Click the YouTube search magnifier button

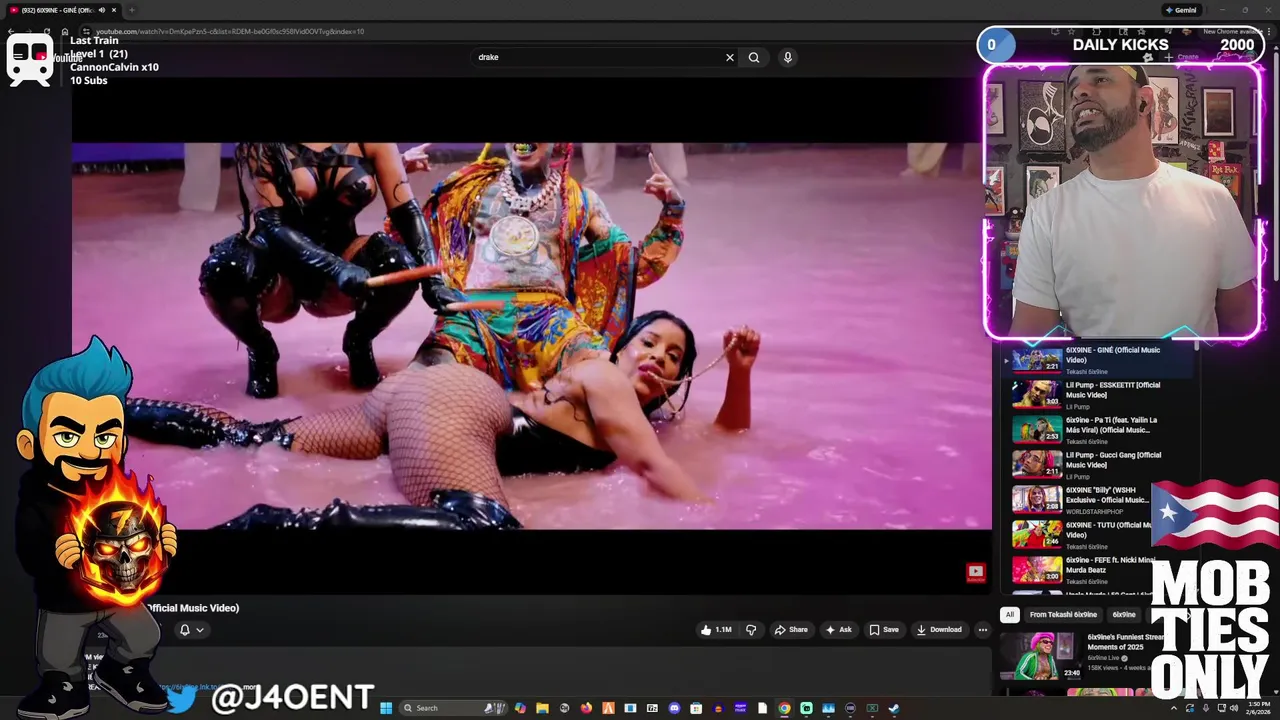(754, 57)
